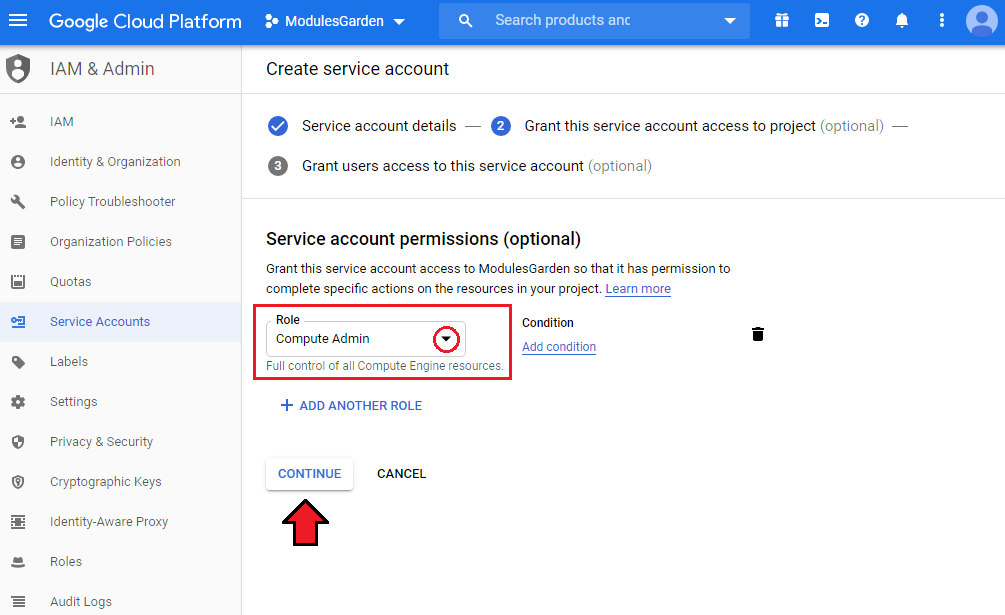Screen dimensions: 1005x615
Task: Select step 3 Grant users access
Action: [460, 166]
